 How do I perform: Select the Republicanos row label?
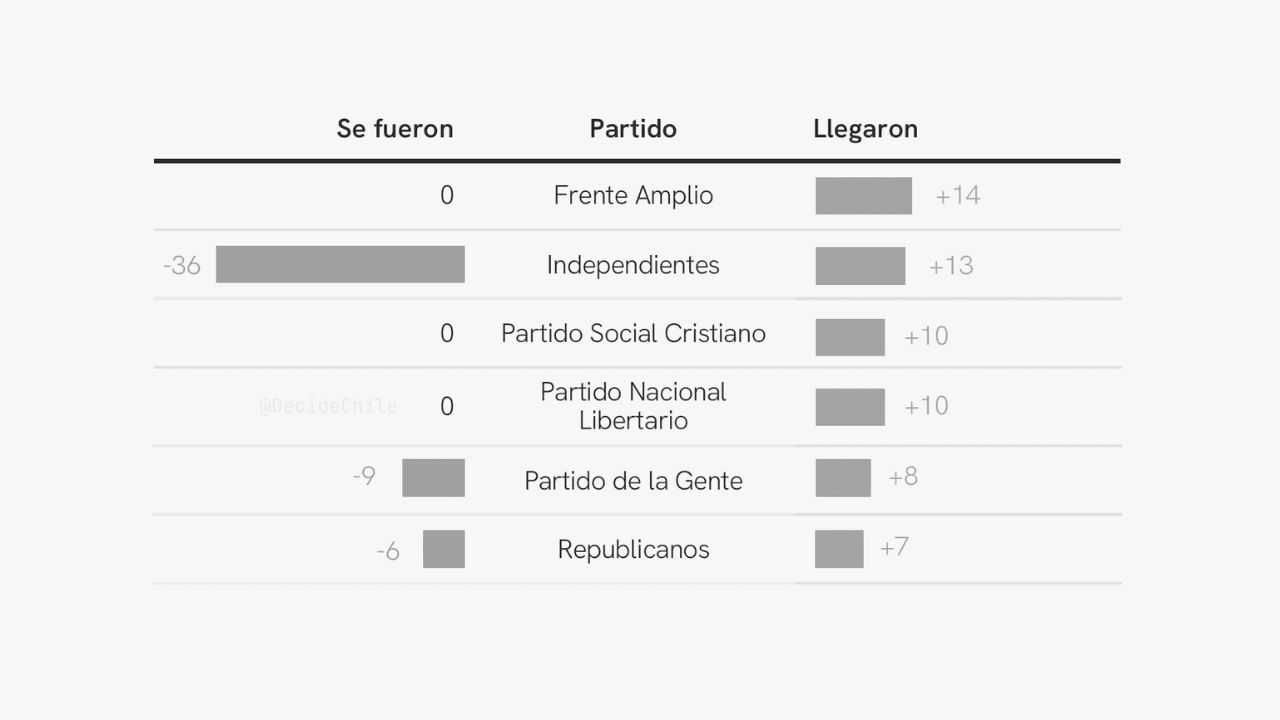pyautogui.click(x=633, y=549)
